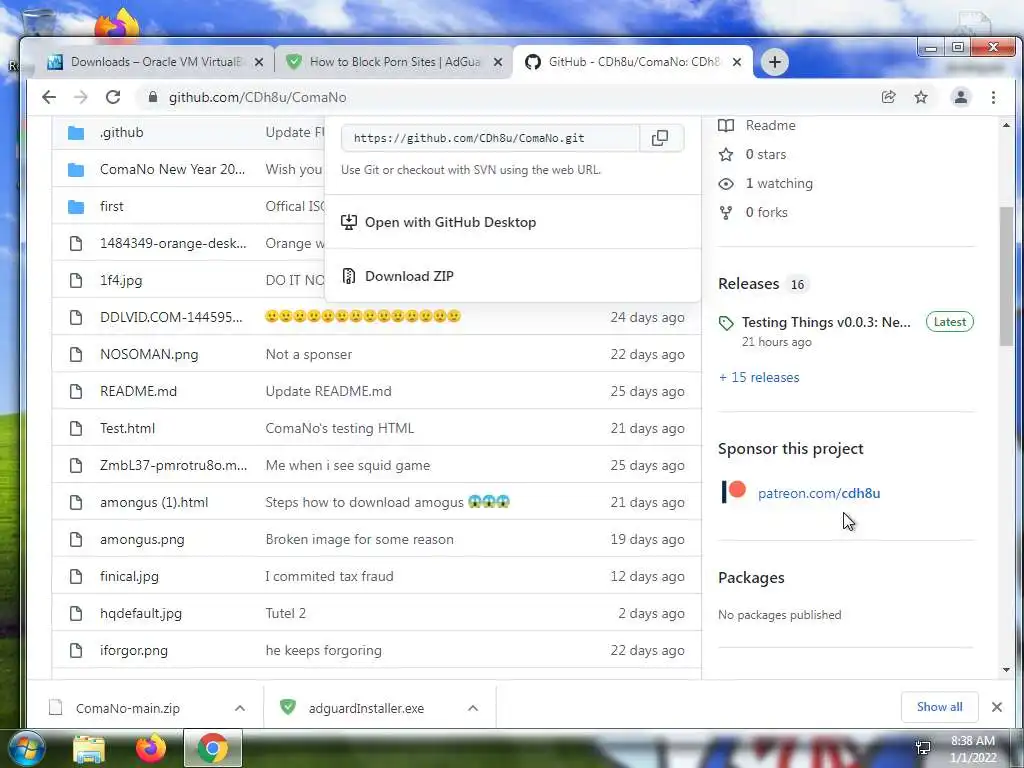Close the How to Block Porn Sites tab
The width and height of the screenshot is (1024, 768).
tap(498, 62)
